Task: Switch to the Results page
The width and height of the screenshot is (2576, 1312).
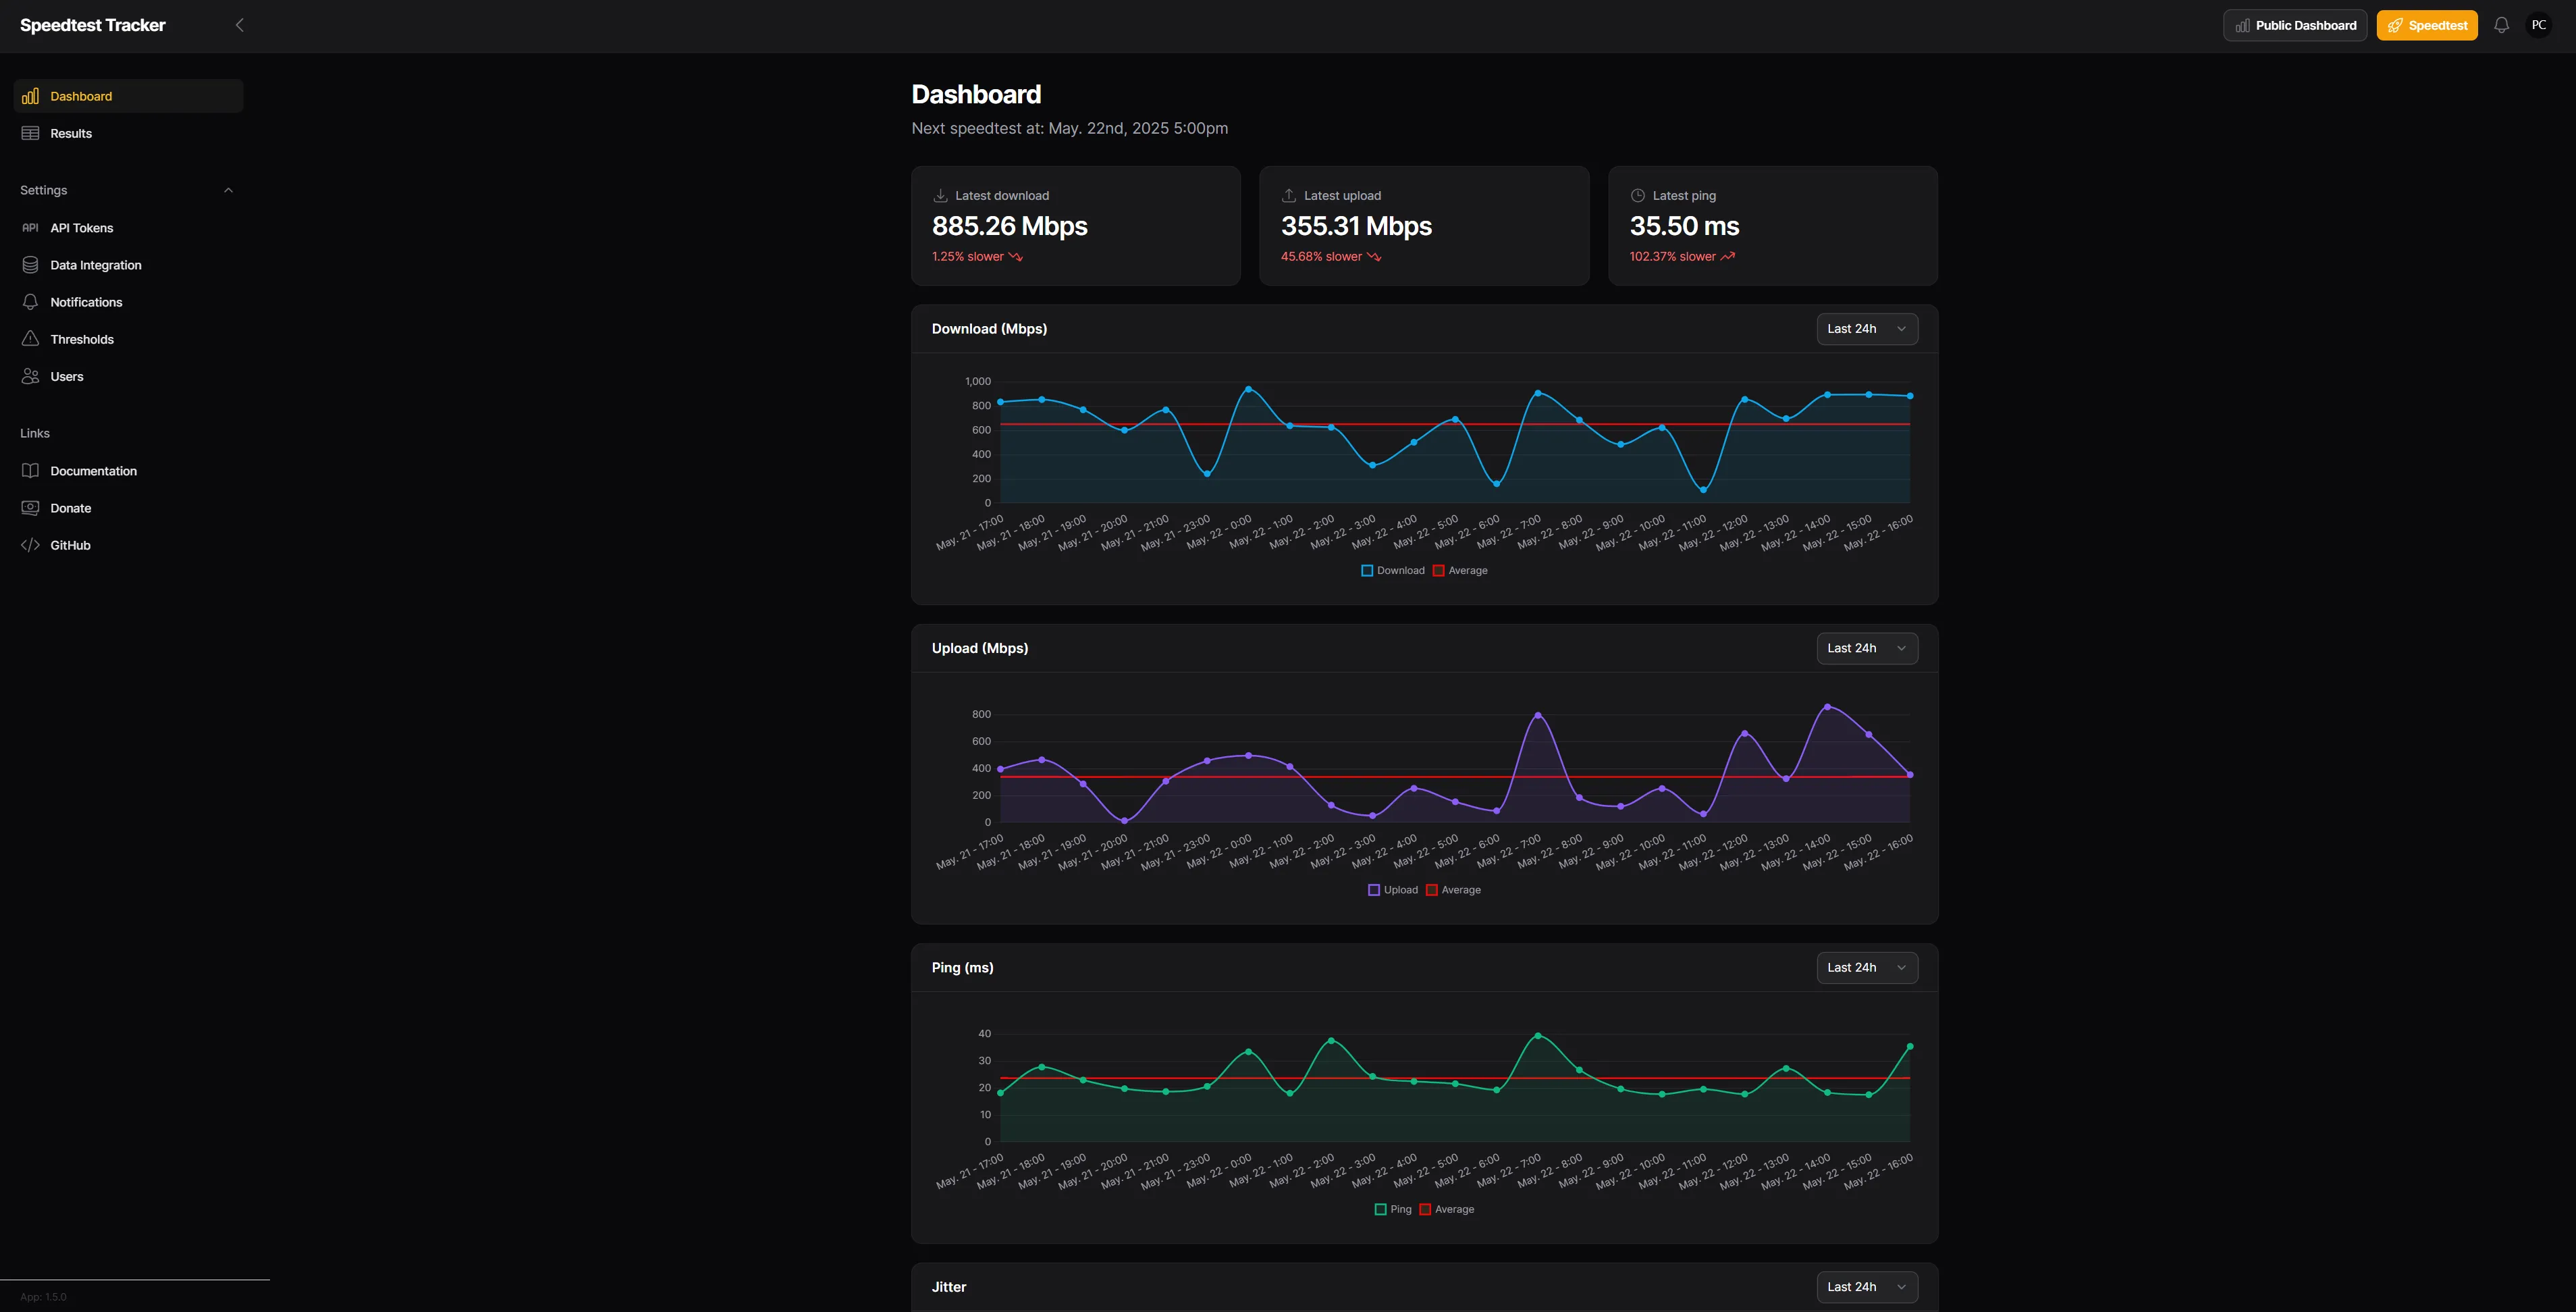Action: pos(71,132)
